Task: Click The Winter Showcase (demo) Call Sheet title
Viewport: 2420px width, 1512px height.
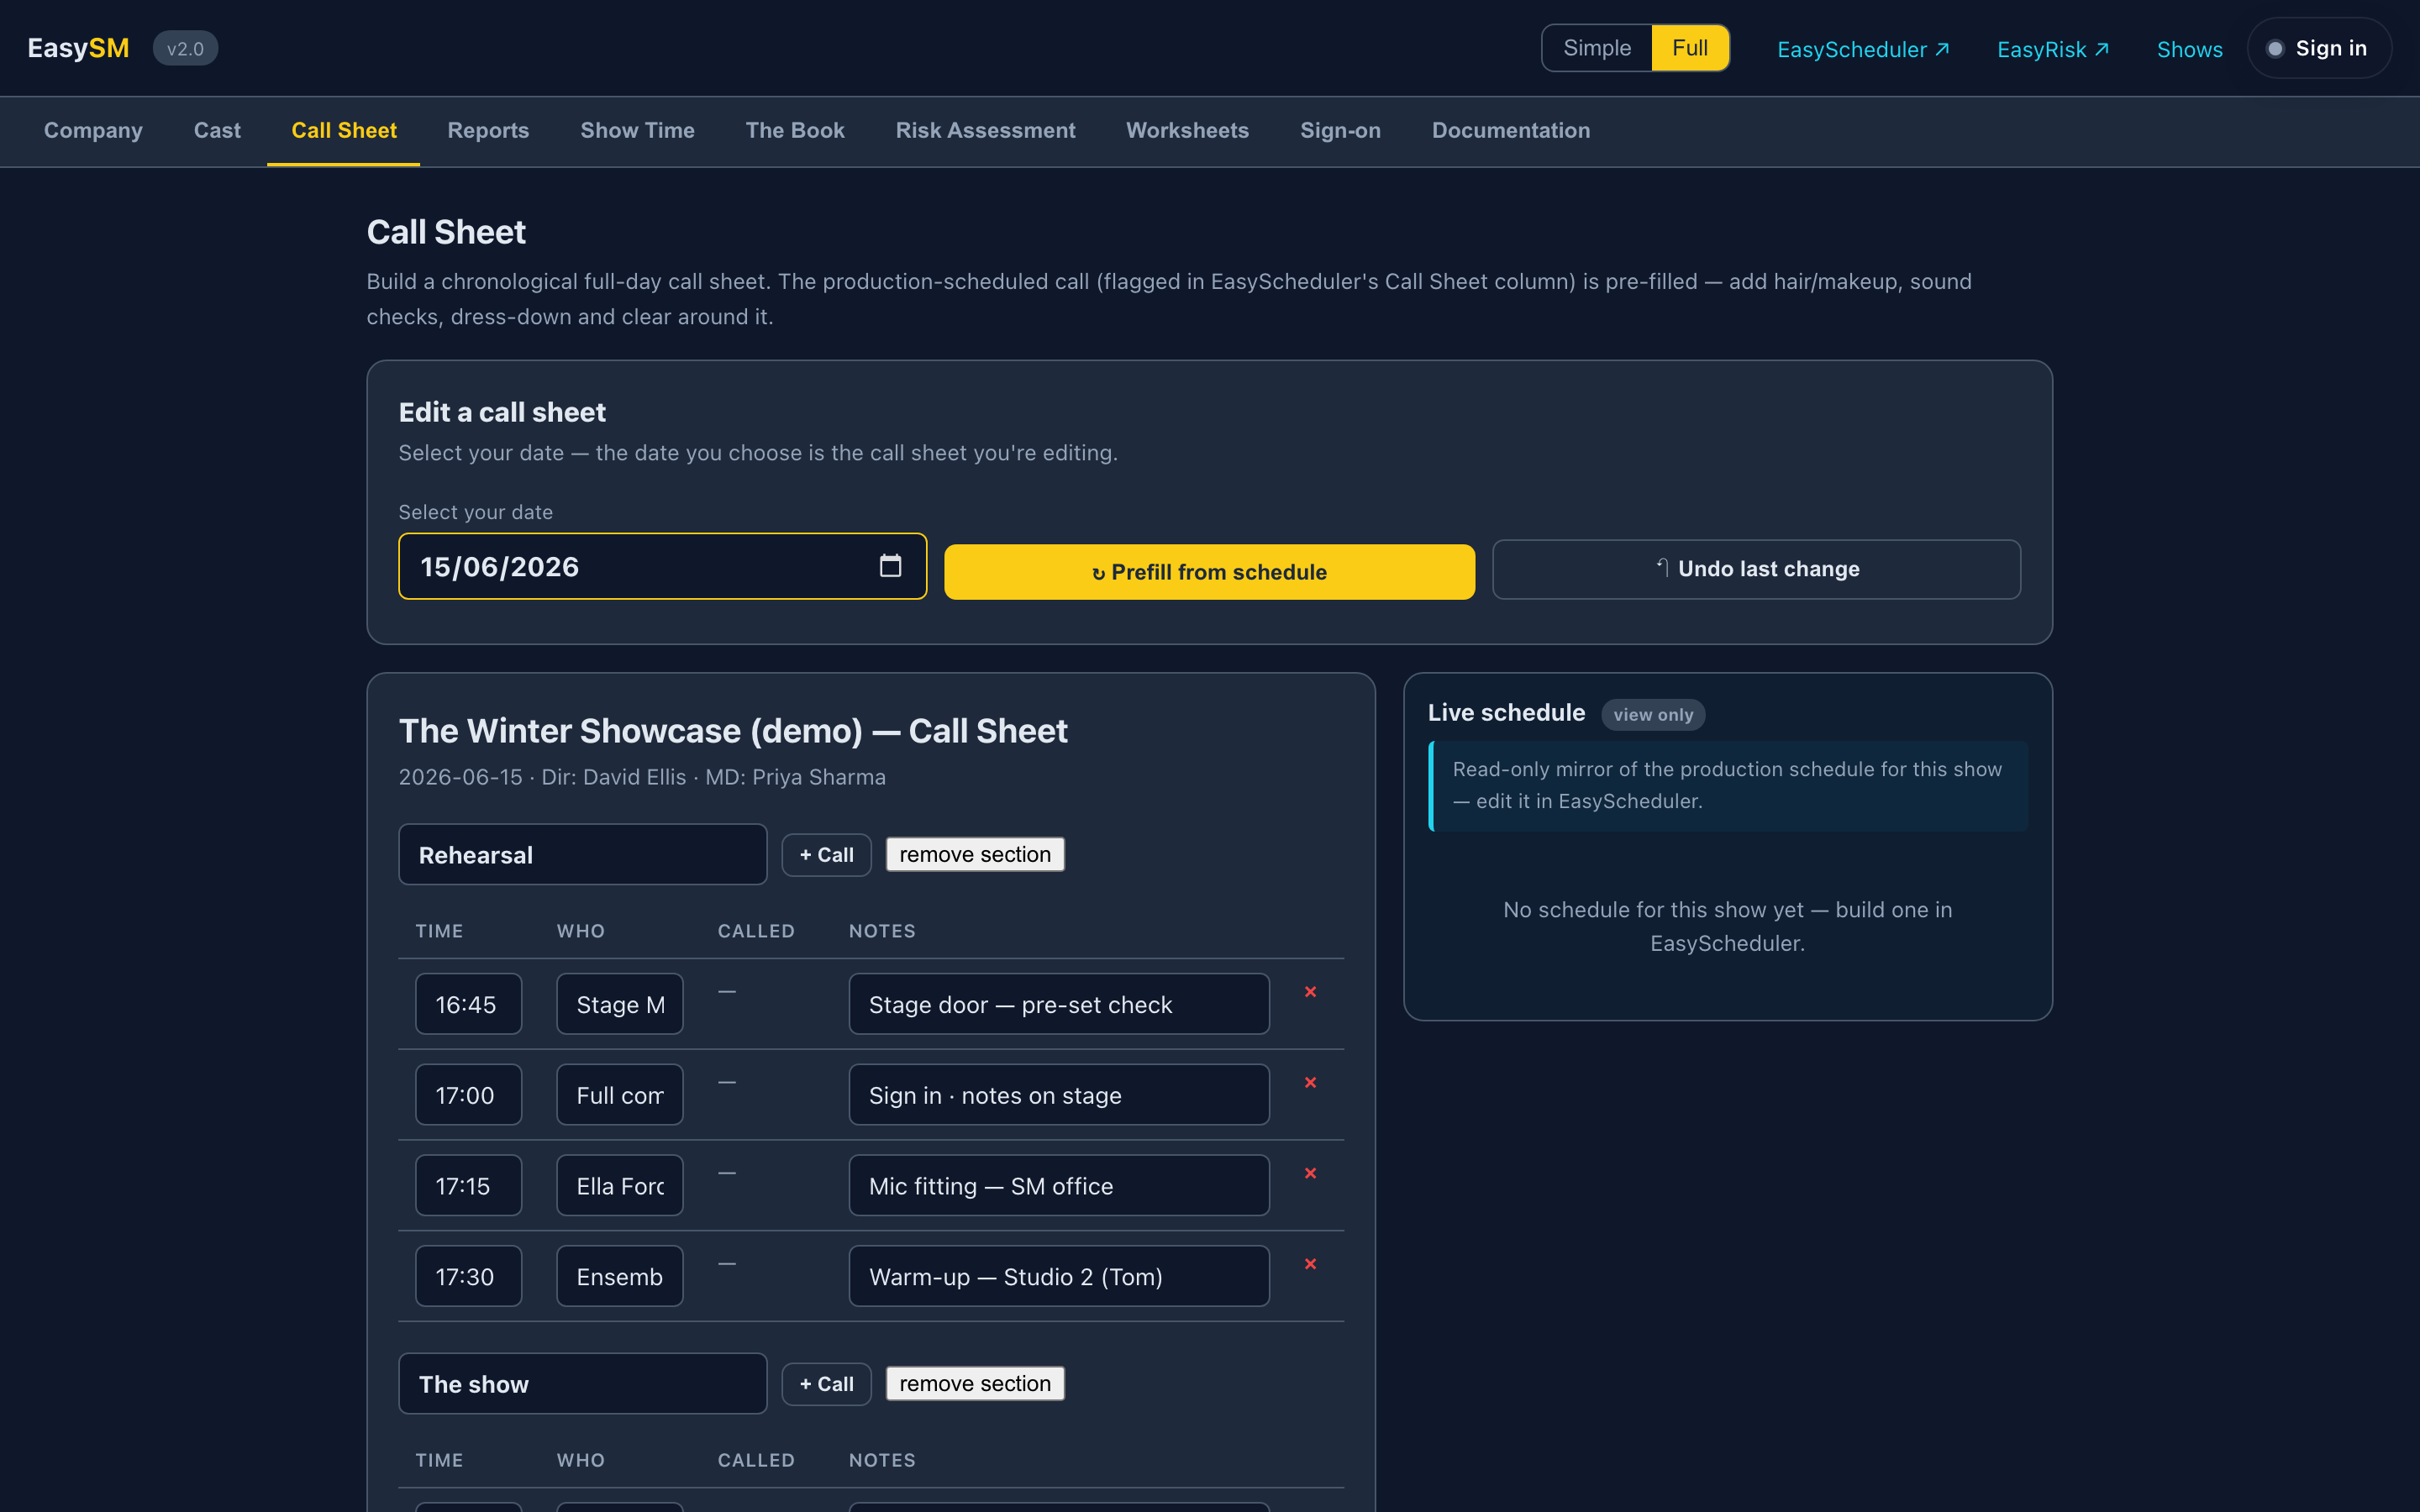Action: point(733,730)
